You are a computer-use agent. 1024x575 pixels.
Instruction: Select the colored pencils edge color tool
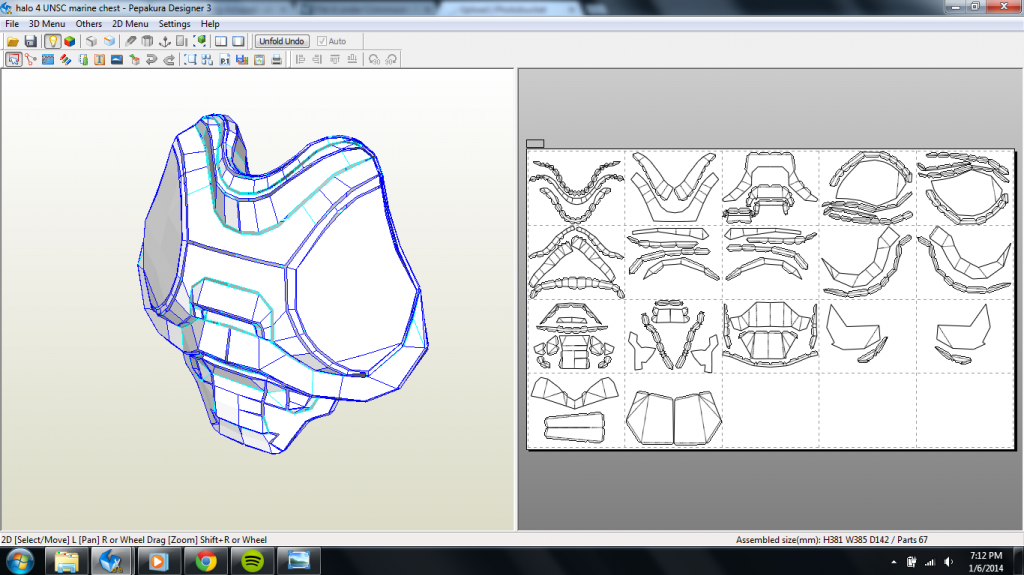(x=65, y=59)
